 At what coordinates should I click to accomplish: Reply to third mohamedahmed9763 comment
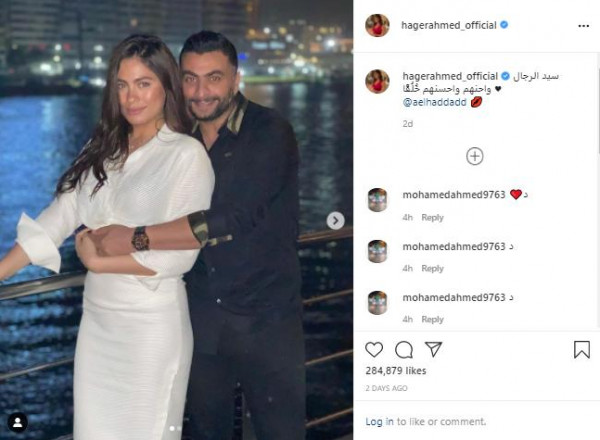432,319
